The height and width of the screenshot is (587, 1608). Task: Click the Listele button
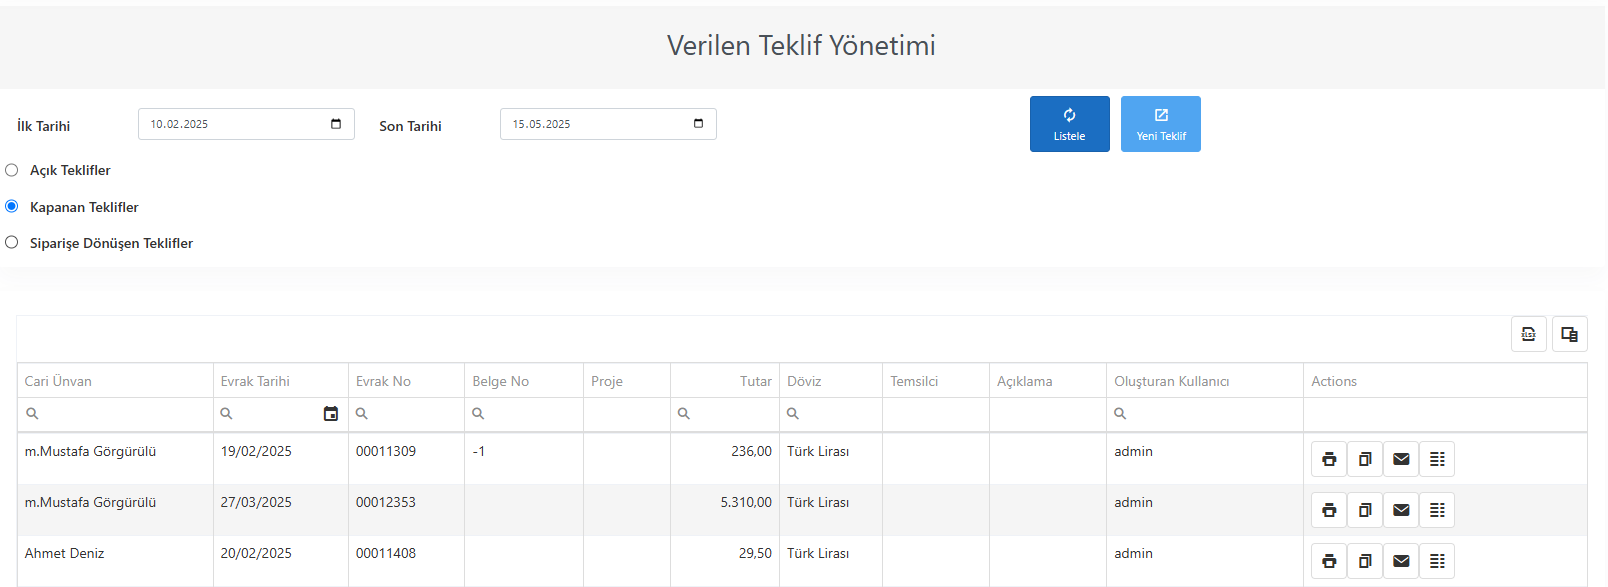click(1070, 124)
